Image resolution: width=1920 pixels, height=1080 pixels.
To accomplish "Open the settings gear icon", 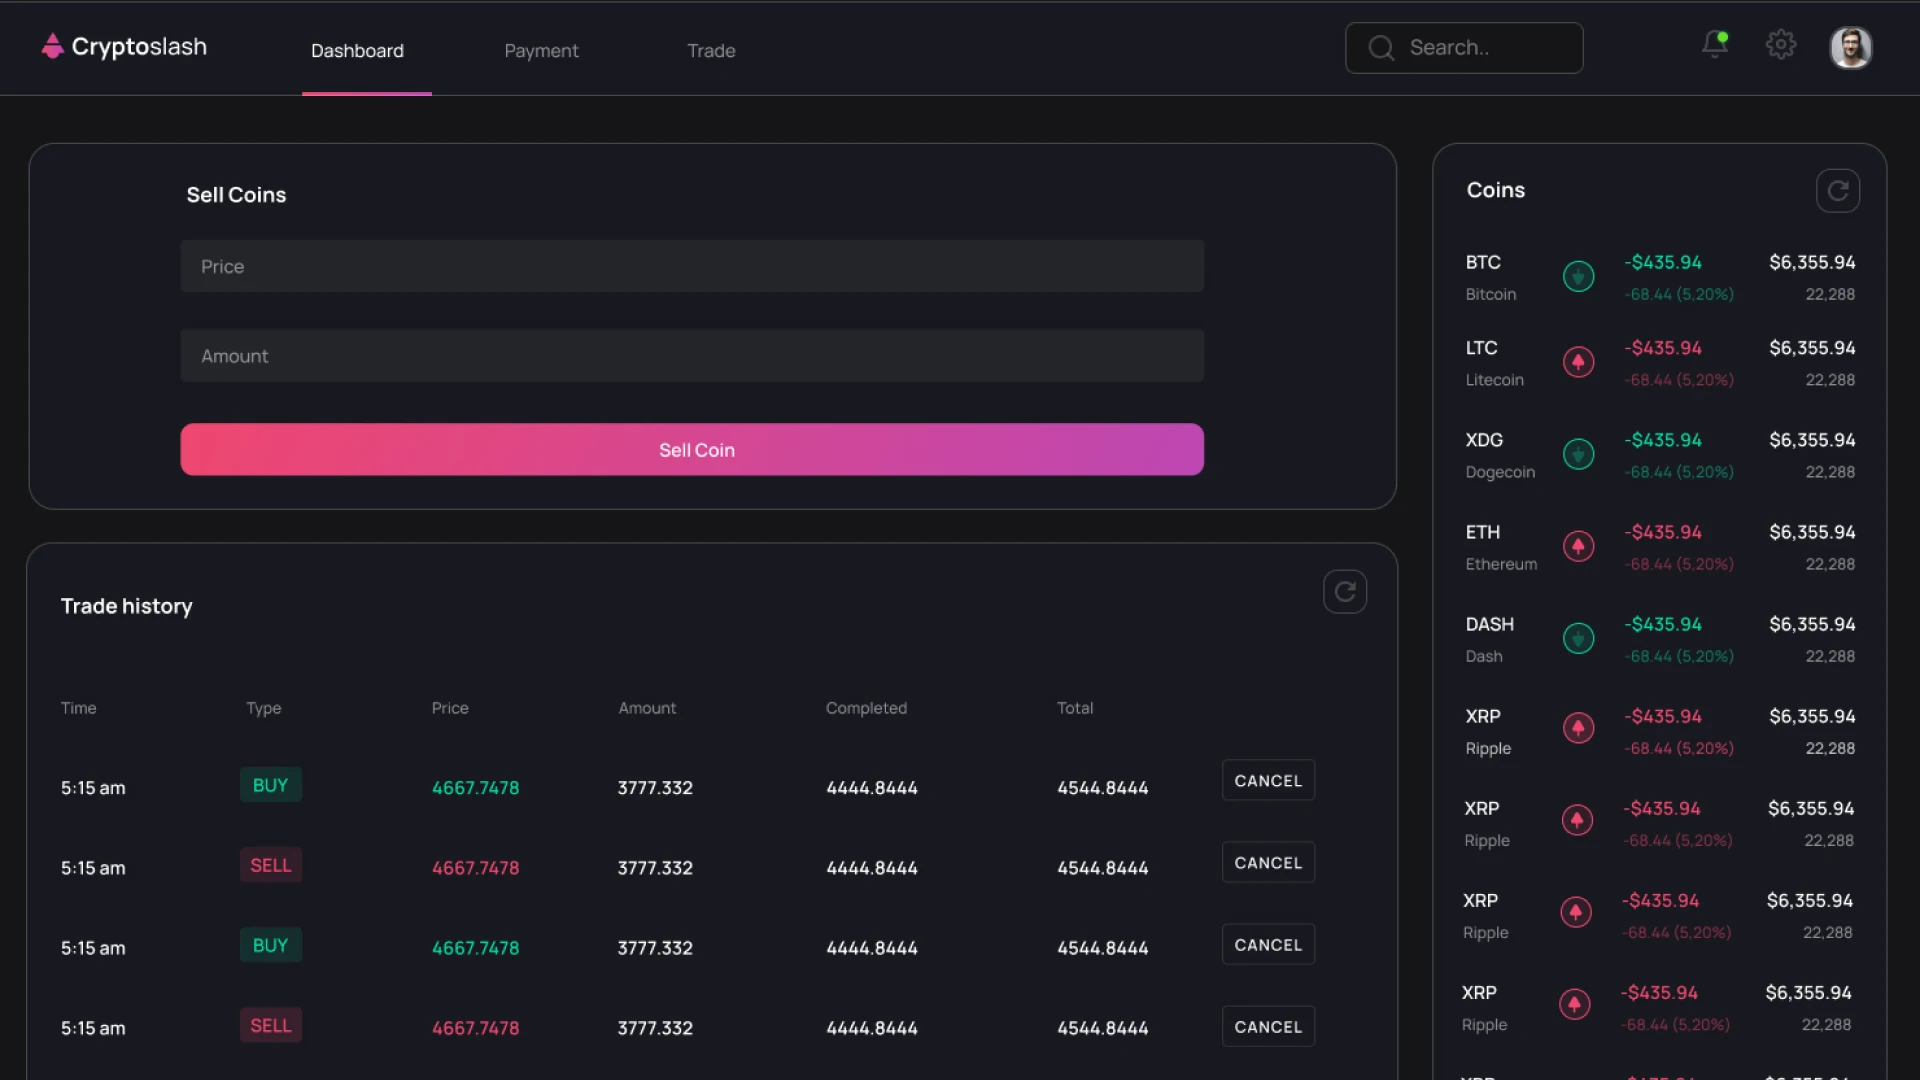I will click(x=1780, y=45).
